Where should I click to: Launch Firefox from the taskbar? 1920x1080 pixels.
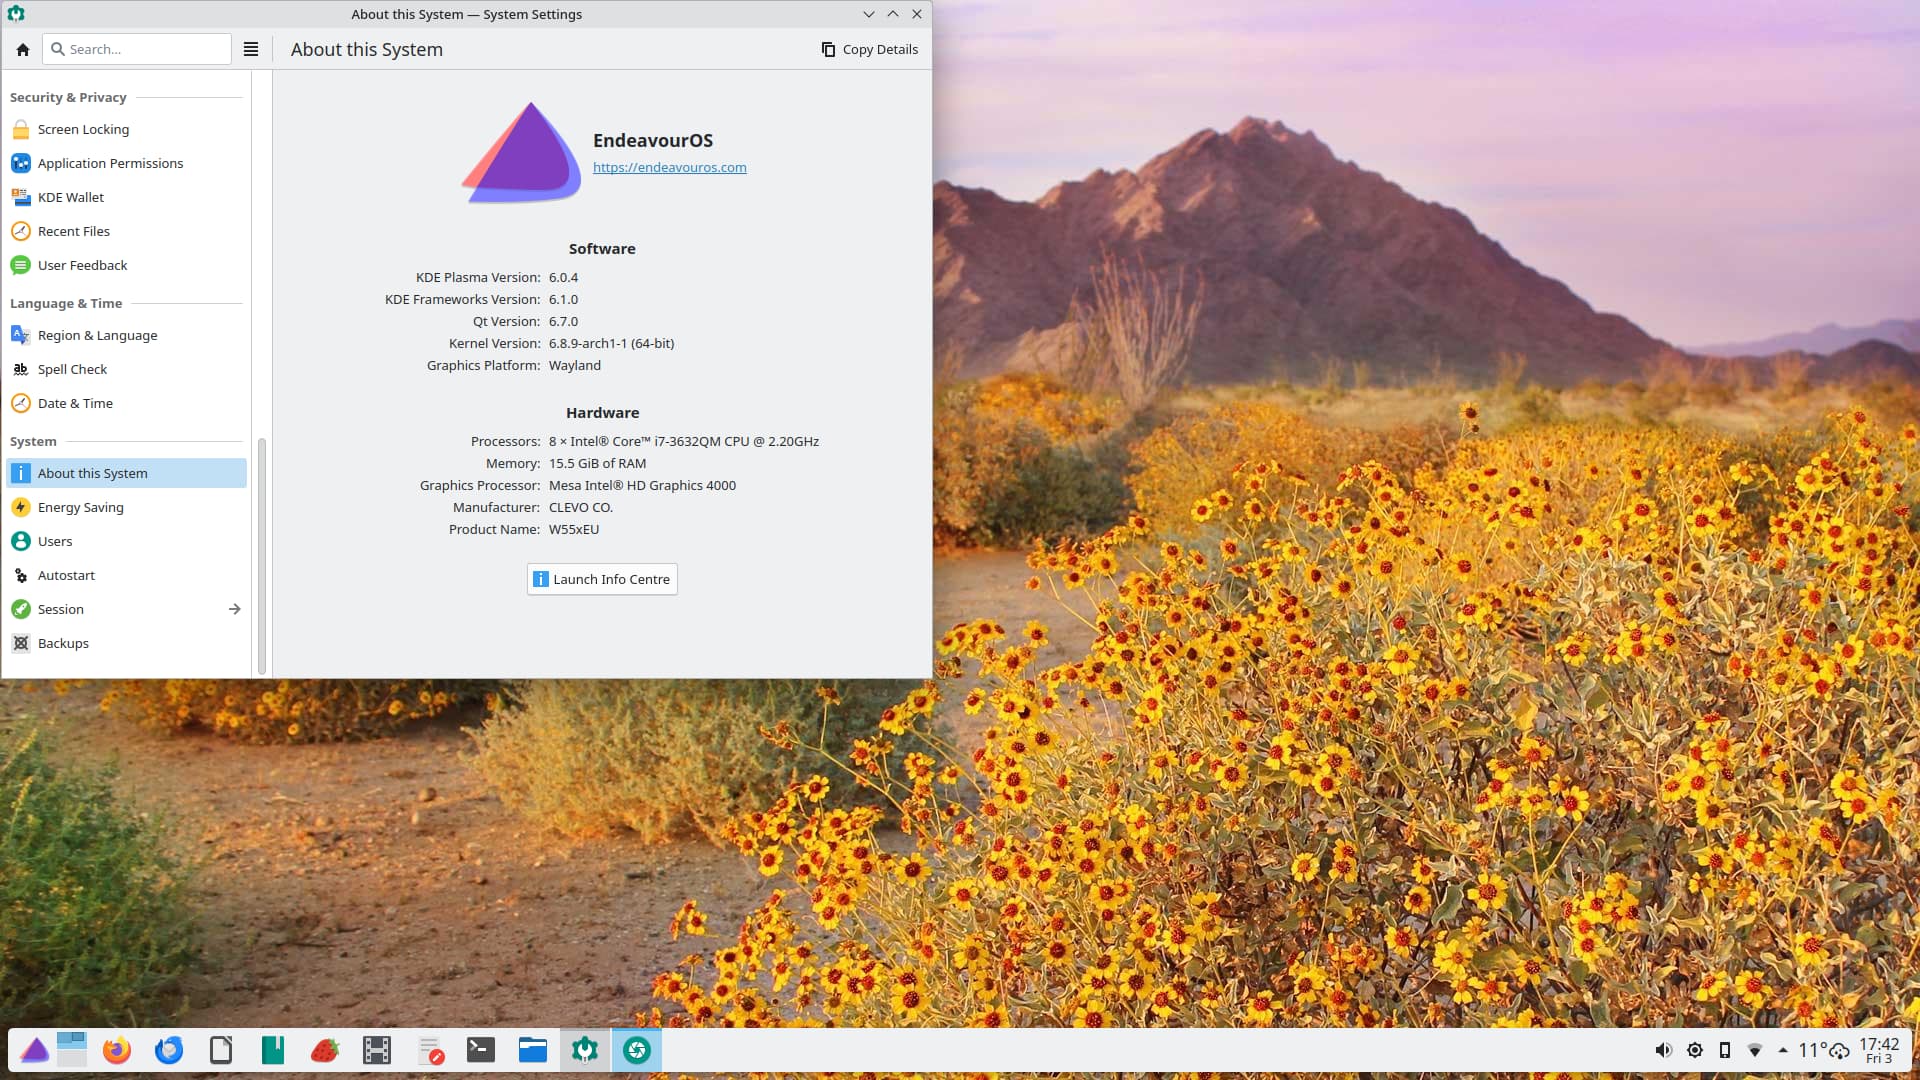(117, 1050)
